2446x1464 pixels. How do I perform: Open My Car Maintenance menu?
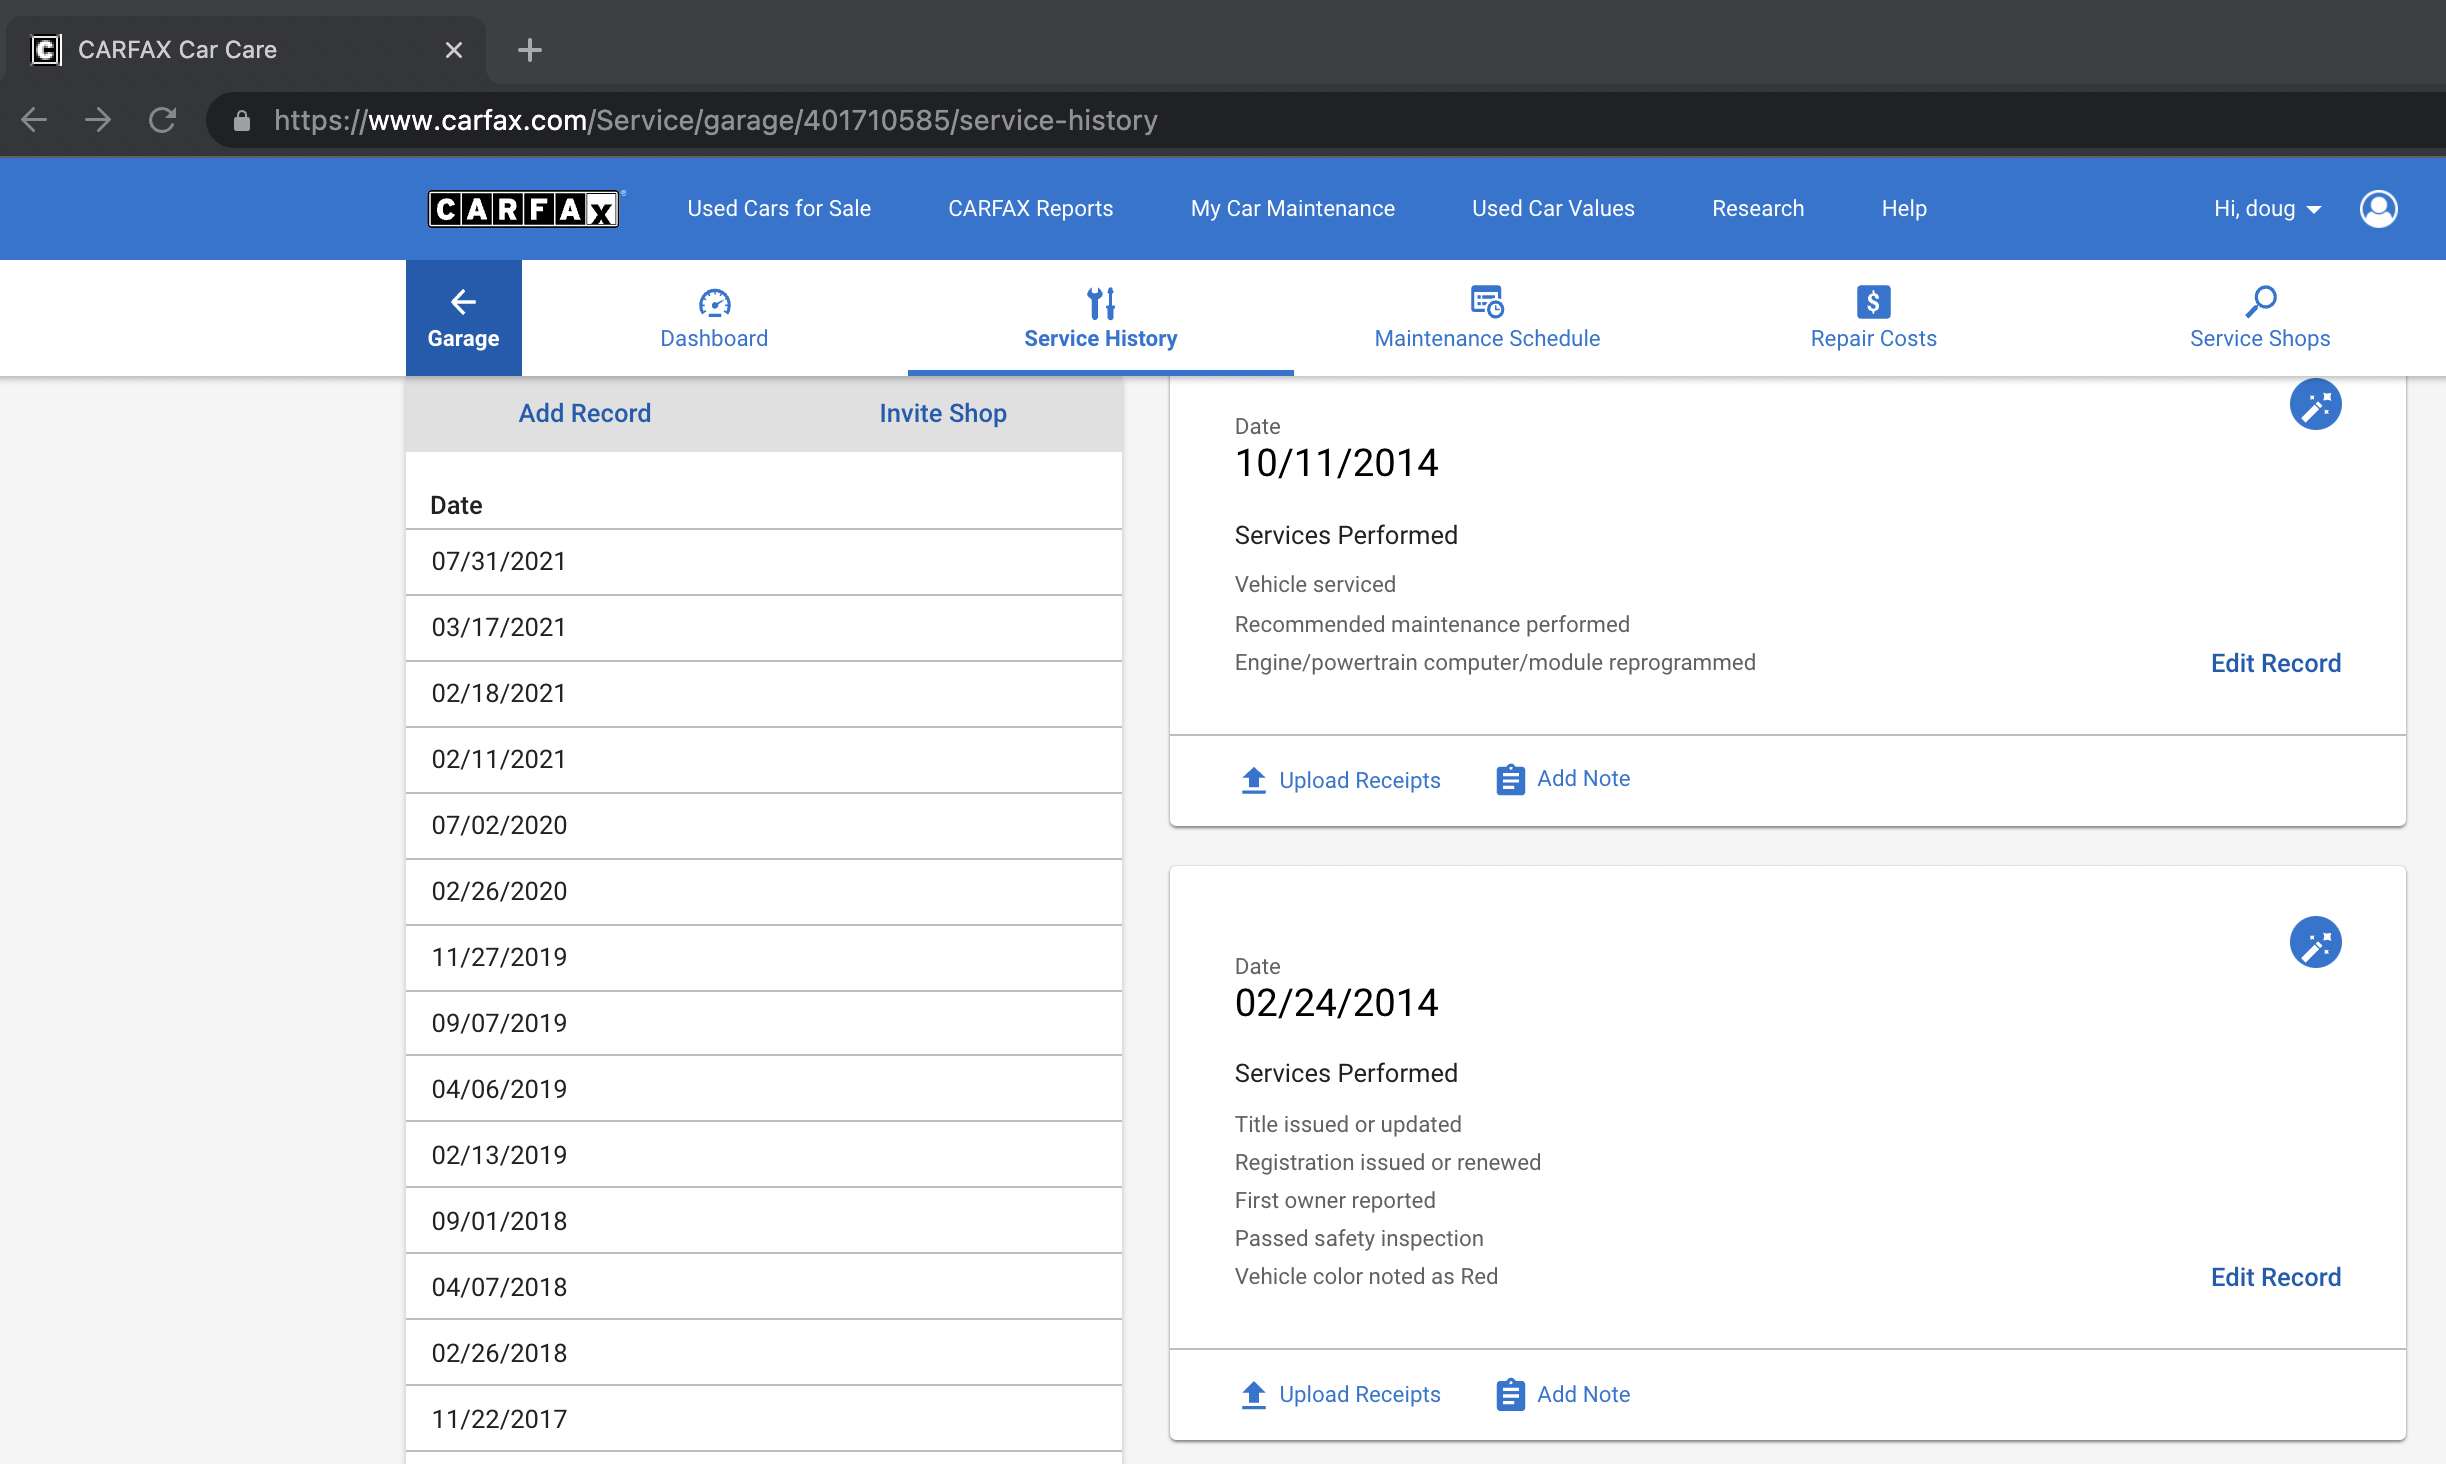[1292, 208]
